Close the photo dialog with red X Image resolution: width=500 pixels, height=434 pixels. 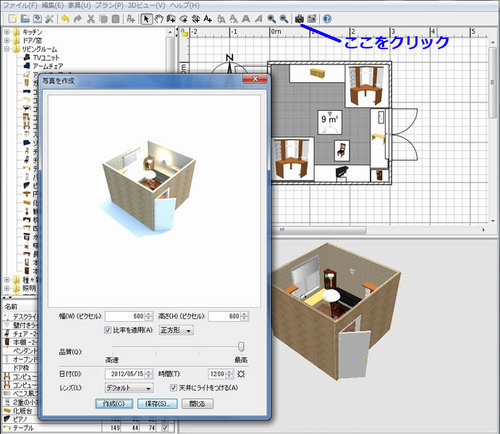[255, 79]
